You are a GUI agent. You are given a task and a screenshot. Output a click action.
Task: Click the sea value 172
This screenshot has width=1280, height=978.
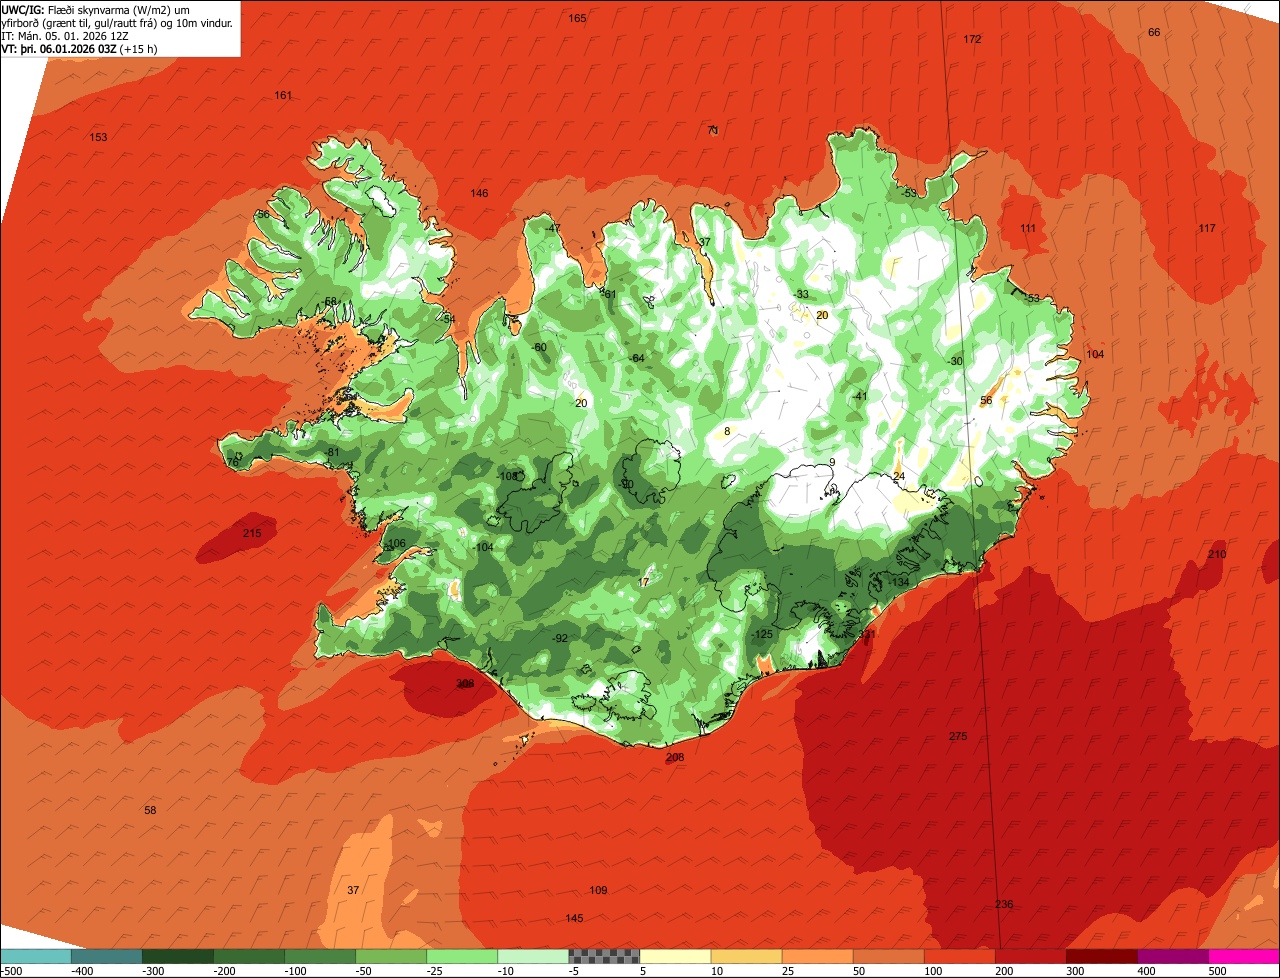click(972, 39)
